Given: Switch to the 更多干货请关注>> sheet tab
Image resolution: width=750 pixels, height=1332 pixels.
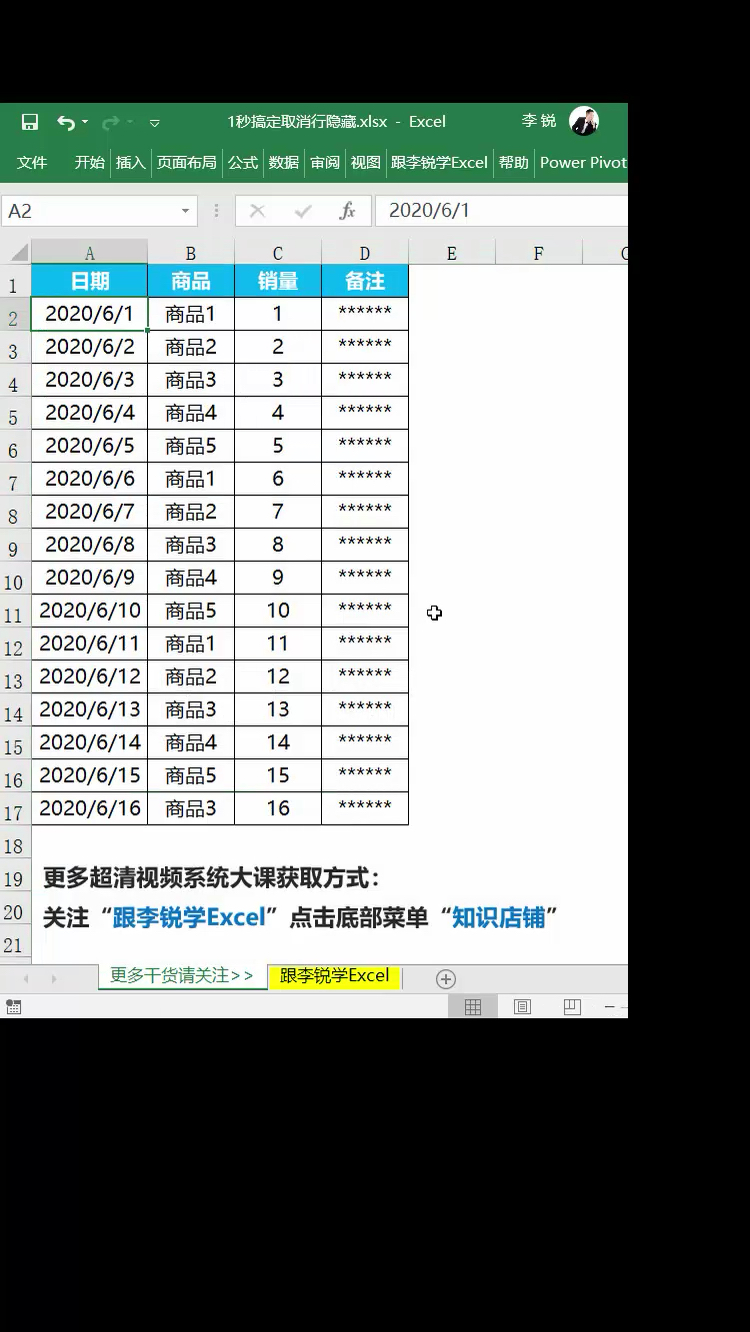Looking at the screenshot, I should (x=182, y=976).
